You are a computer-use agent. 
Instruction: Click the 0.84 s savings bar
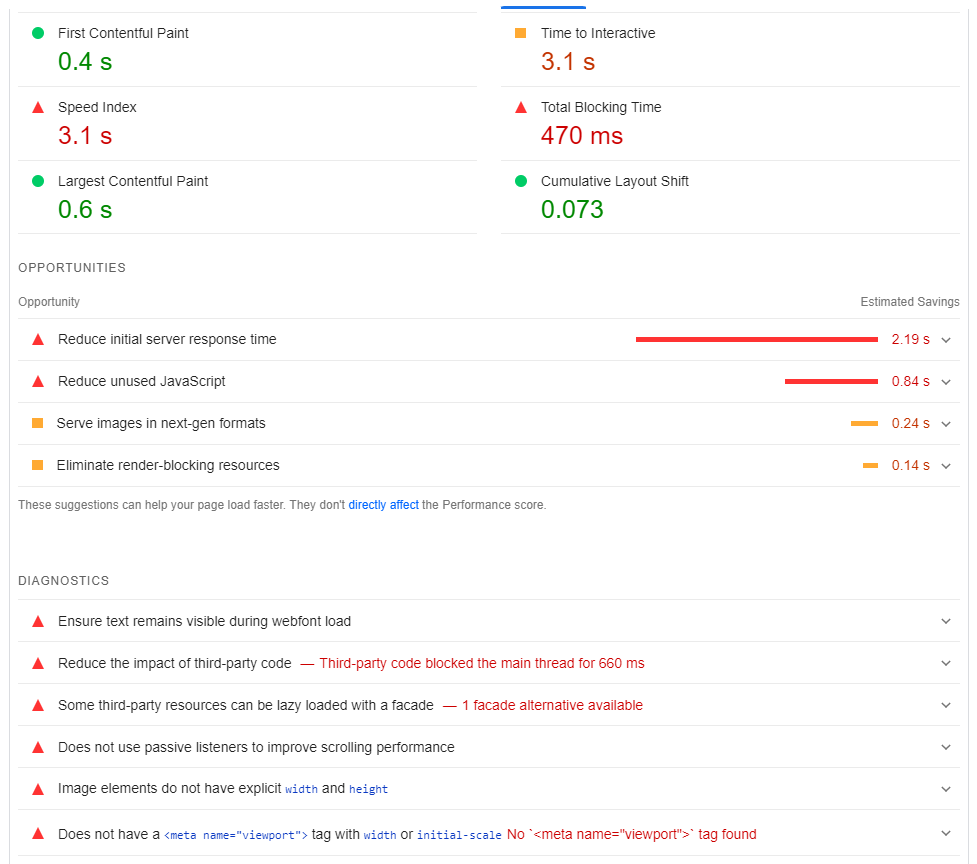click(x=831, y=381)
